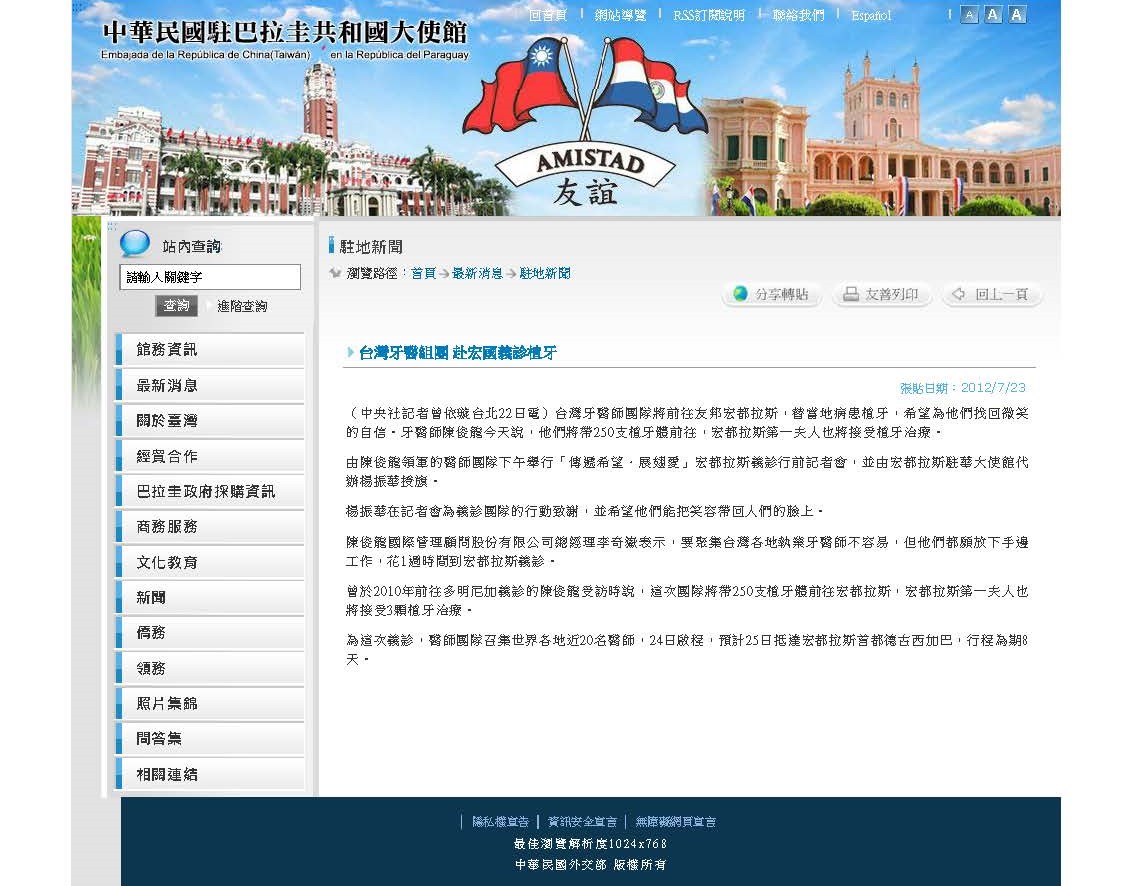The image size is (1133, 886).
Task: Open RSS訂閱說明 link
Action: 709,14
